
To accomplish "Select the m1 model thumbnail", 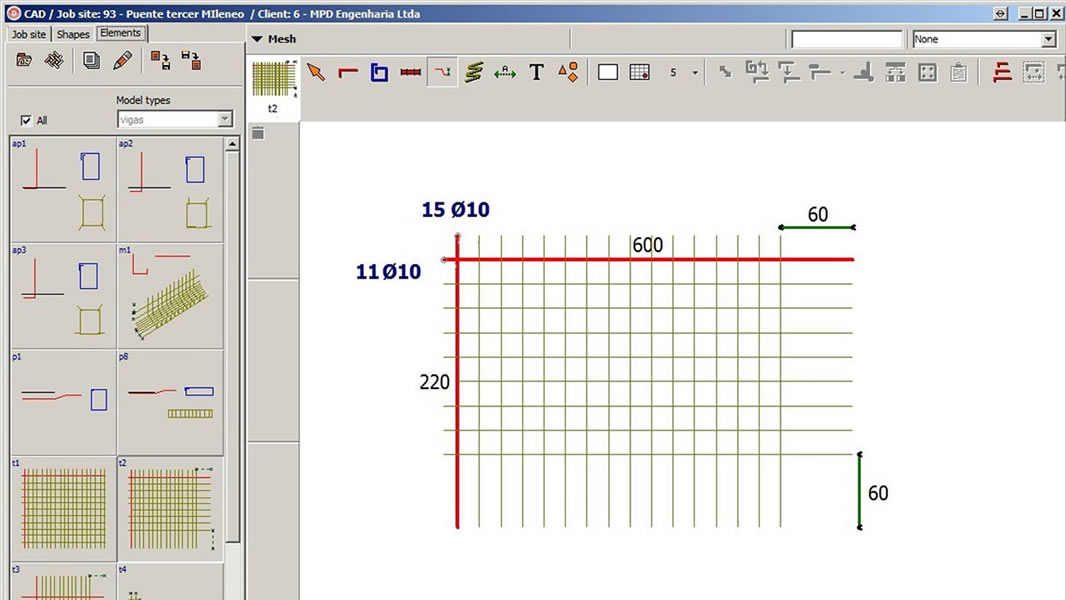I will point(170,296).
